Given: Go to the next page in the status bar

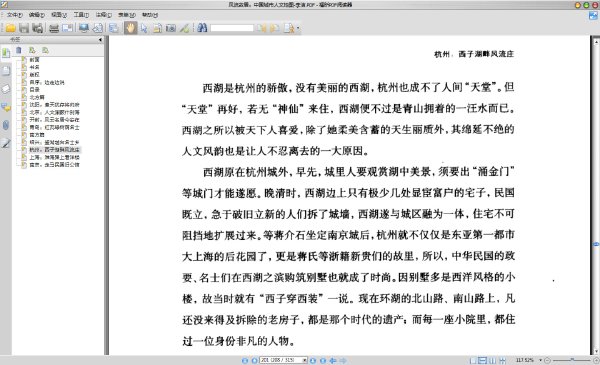Looking at the screenshot, I should [313, 360].
